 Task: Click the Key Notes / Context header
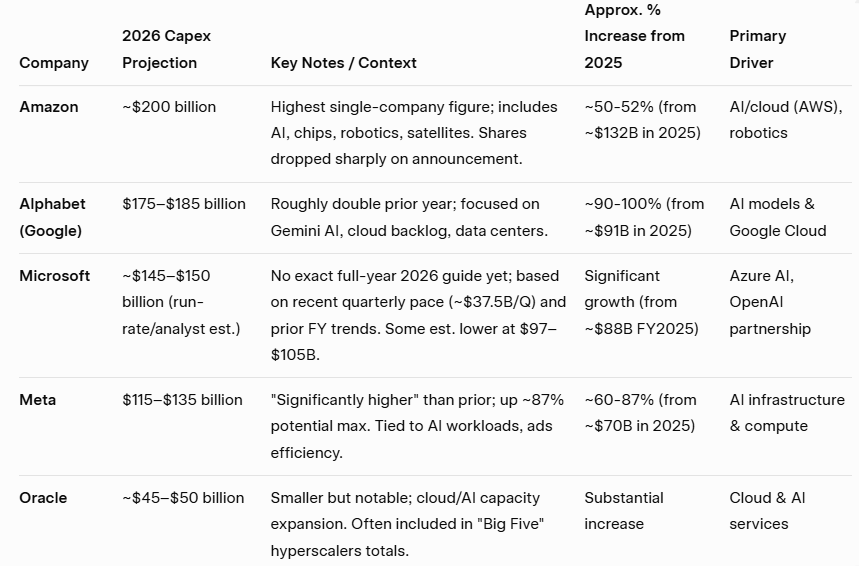coord(343,63)
